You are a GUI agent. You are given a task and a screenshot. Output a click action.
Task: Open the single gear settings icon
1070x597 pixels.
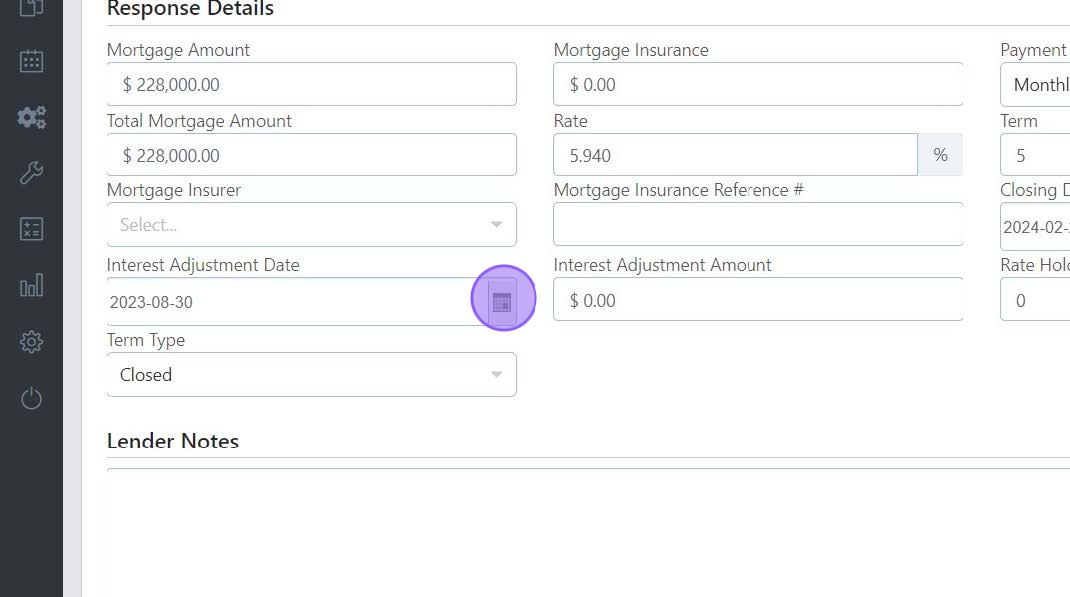[x=31, y=343]
